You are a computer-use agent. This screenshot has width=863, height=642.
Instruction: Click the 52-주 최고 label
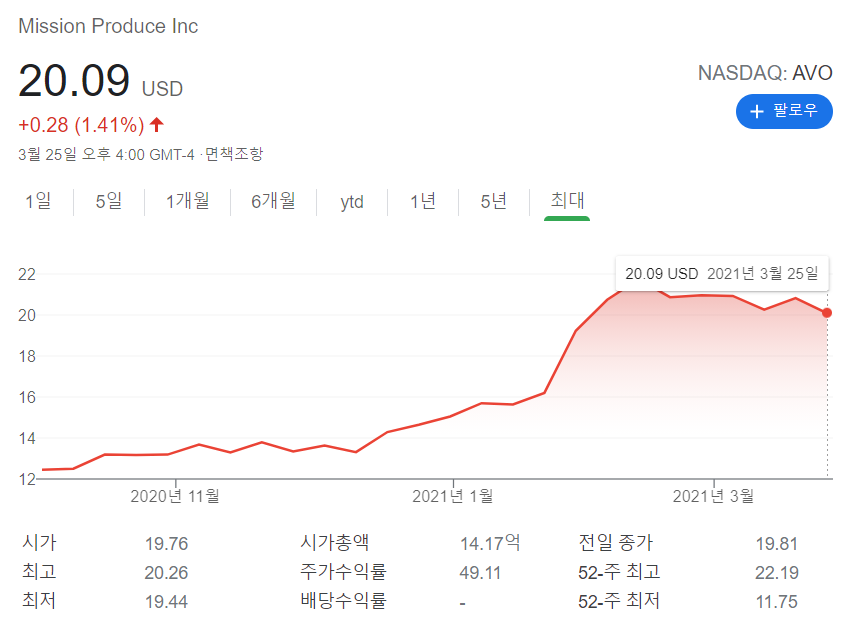tap(619, 572)
